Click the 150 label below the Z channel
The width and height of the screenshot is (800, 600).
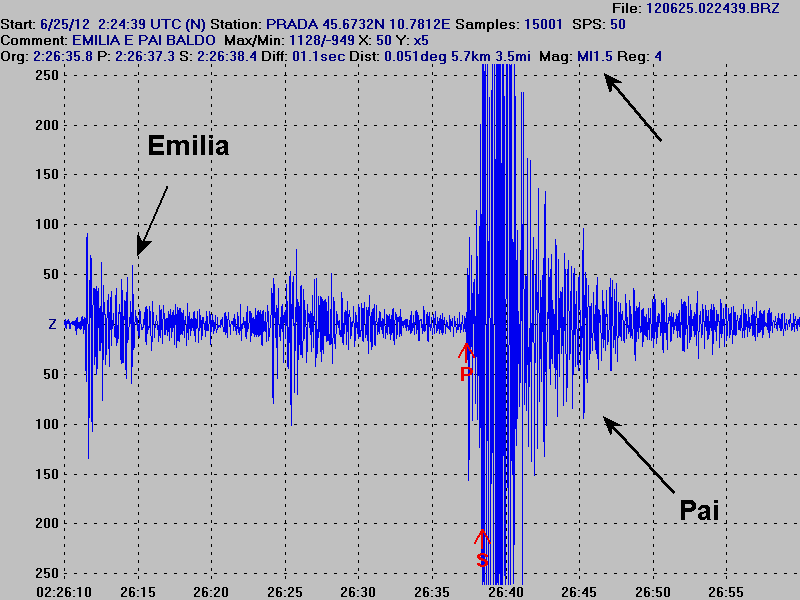(47, 474)
